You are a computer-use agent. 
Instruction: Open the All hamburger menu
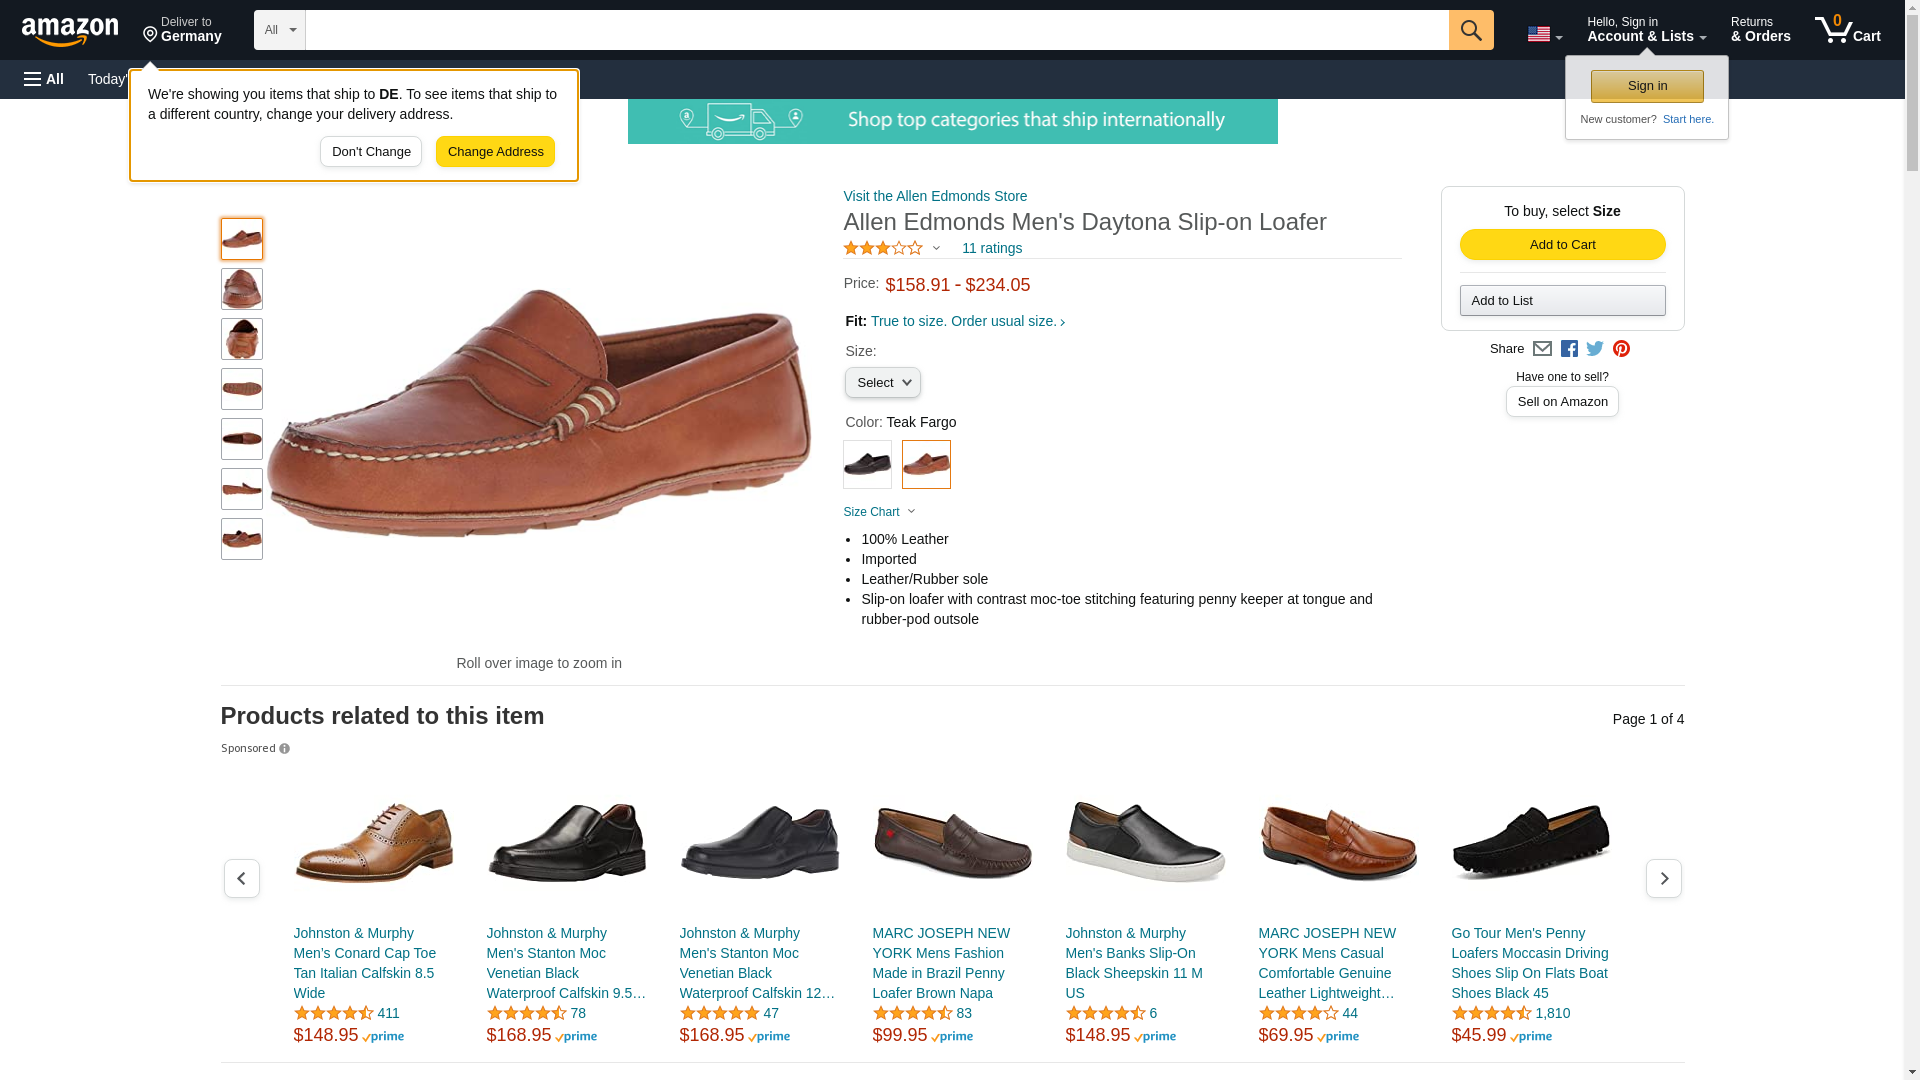tap(44, 79)
